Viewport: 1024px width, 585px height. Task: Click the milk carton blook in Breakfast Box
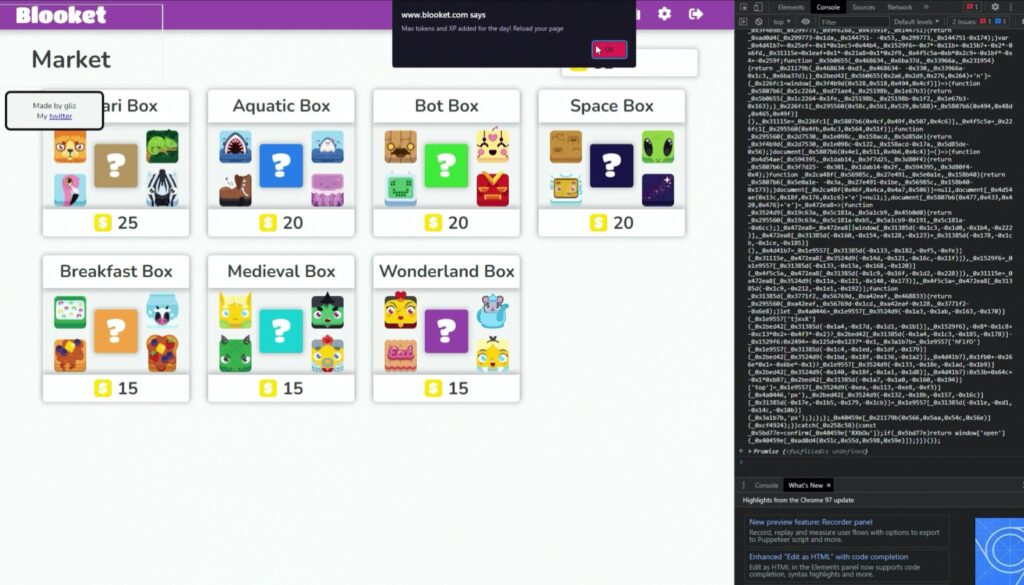point(162,311)
